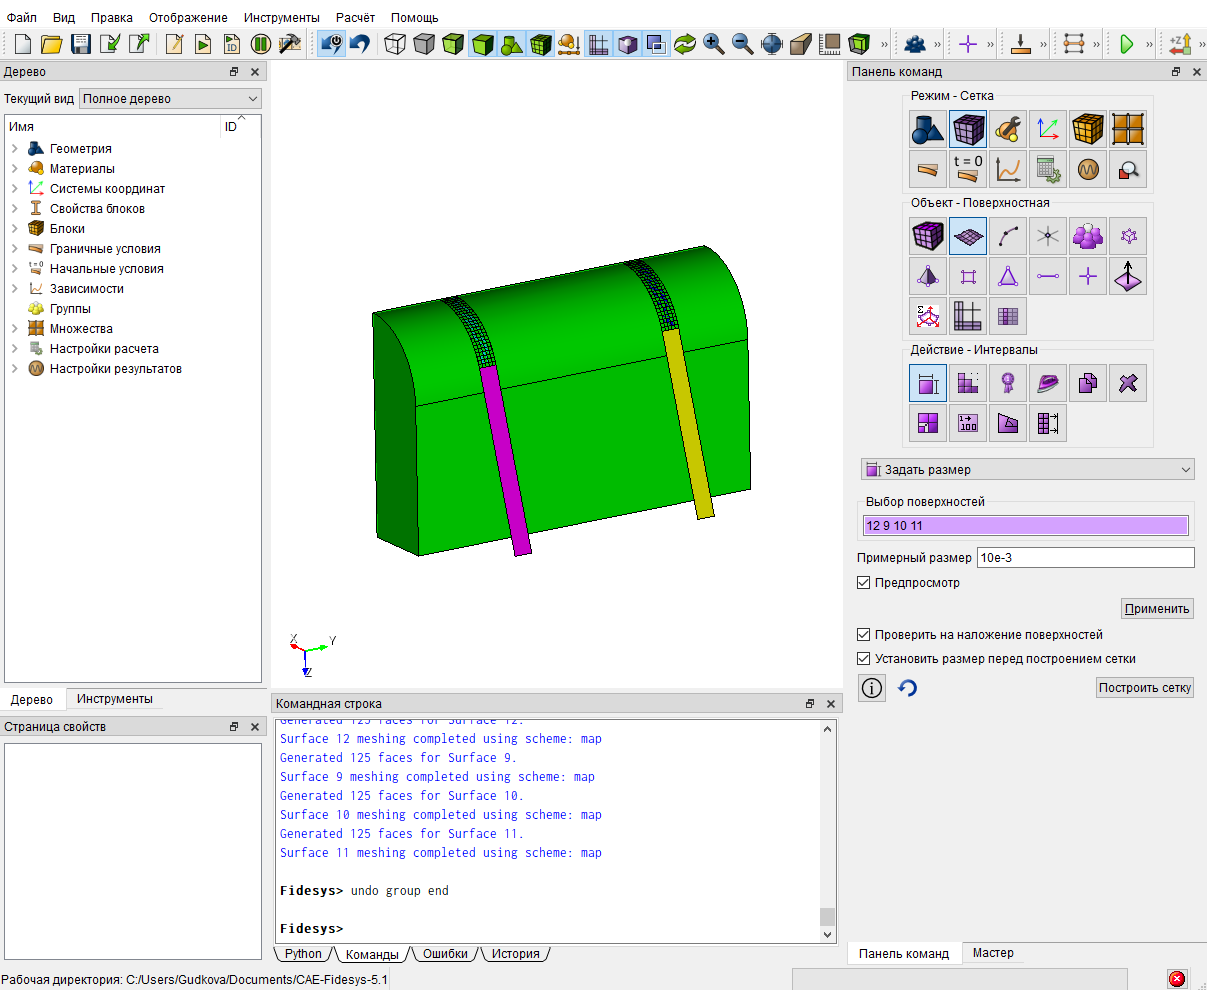Save with the floppy disk icon
Screen dimensions: 1207x990
coord(81,44)
